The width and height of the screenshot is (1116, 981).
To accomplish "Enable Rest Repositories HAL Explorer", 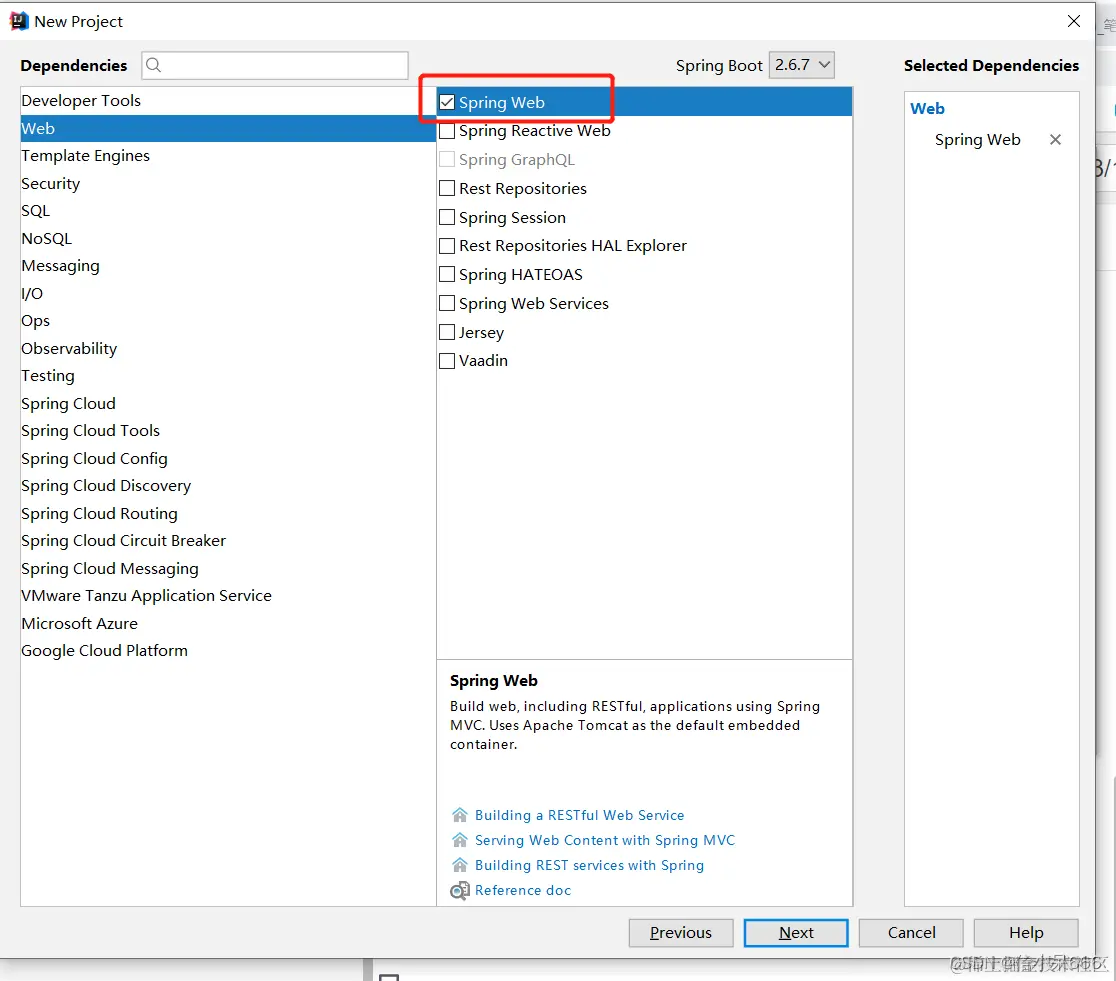I will [x=447, y=246].
